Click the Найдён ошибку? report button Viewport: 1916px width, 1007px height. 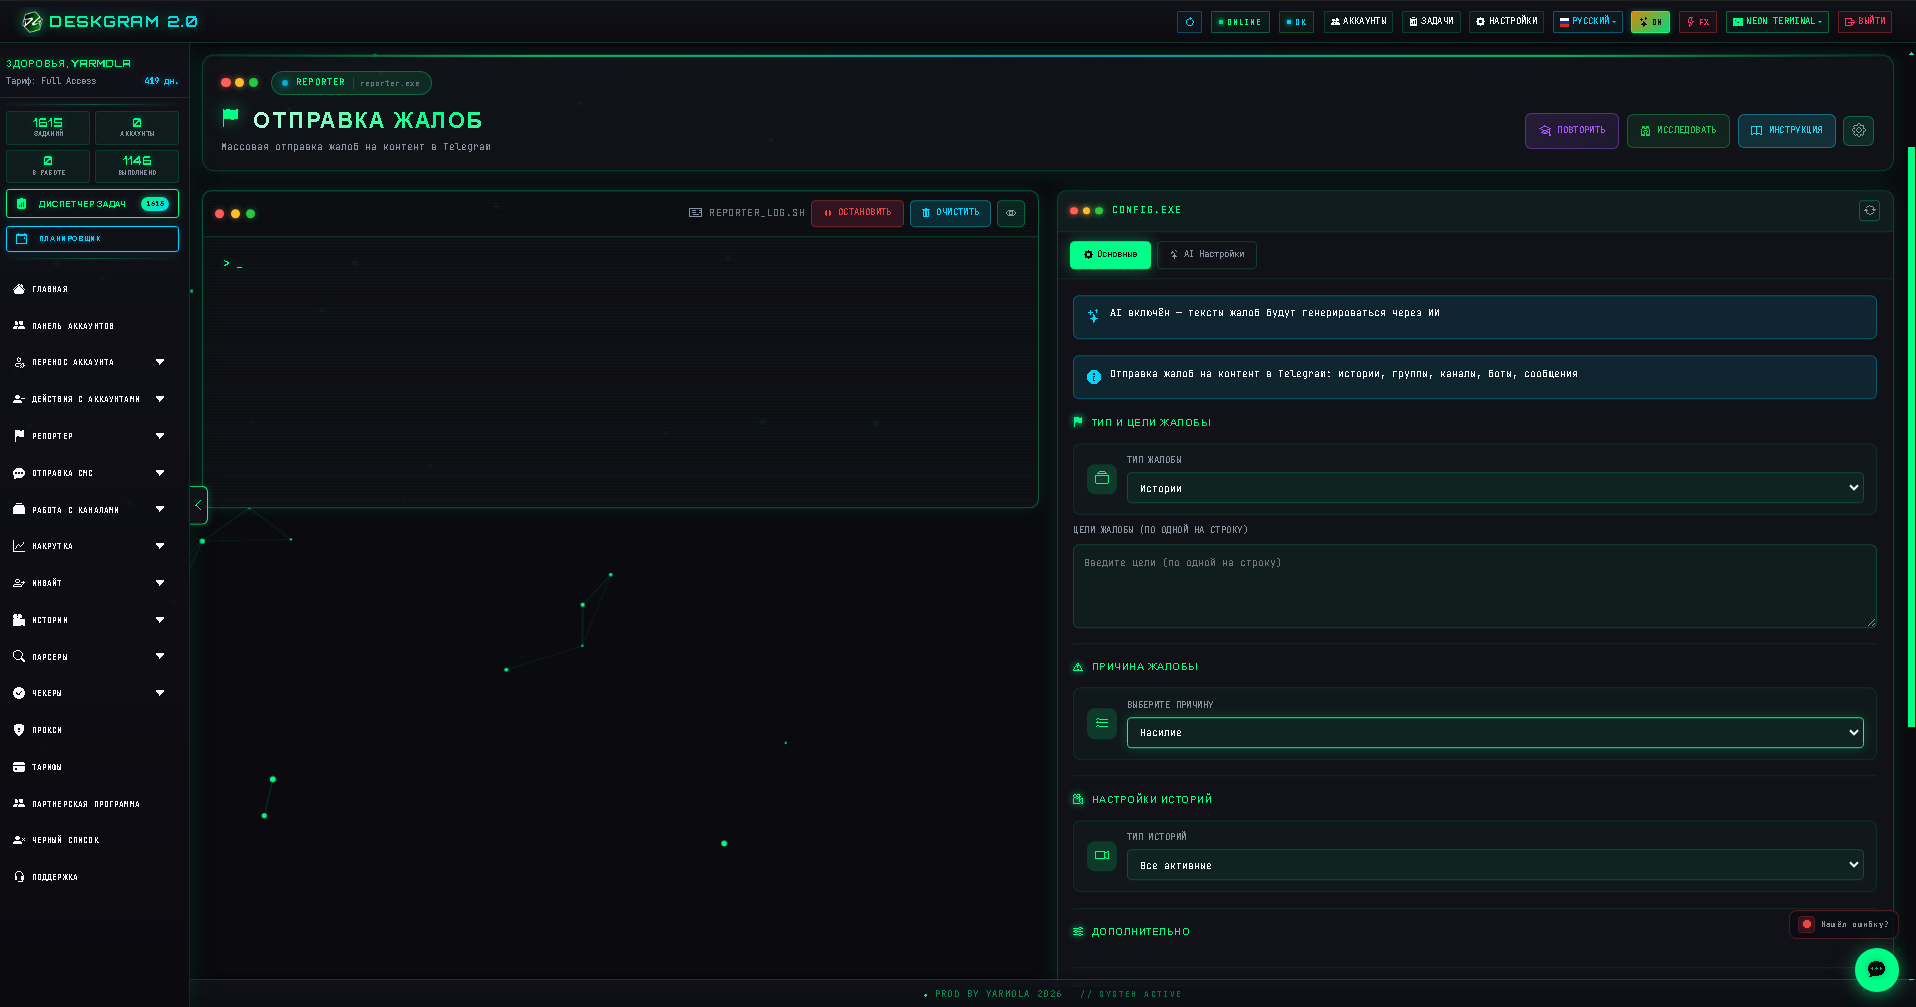coord(1843,925)
